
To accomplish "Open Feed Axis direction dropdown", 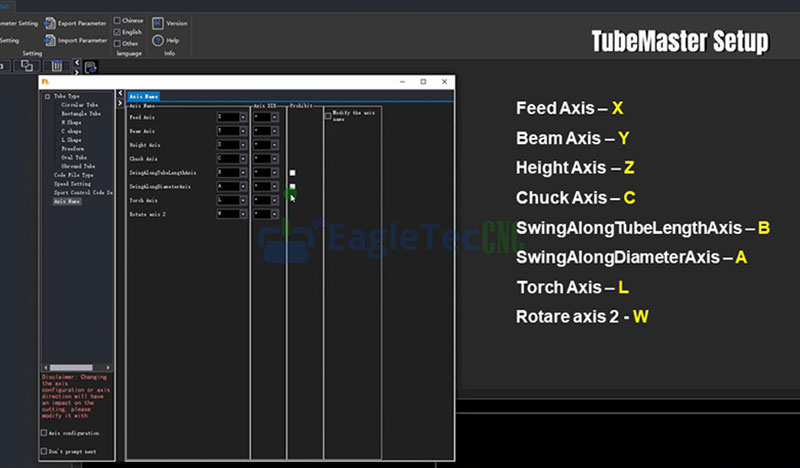I will (x=274, y=117).
